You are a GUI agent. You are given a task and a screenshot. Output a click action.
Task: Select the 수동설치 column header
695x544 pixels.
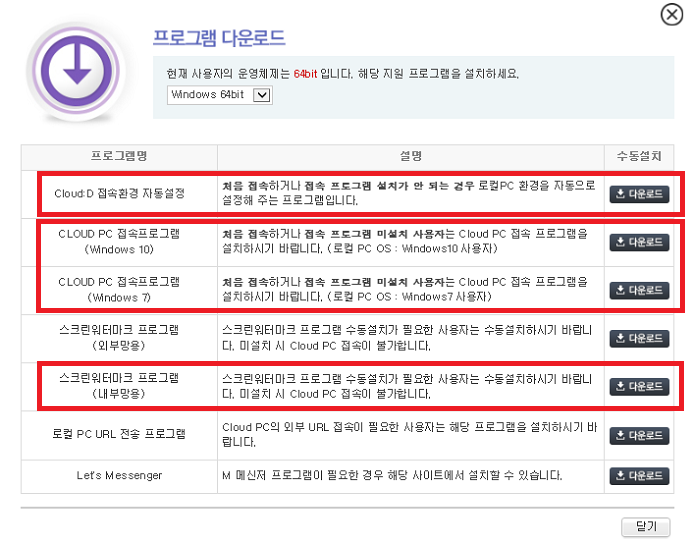coord(639,157)
